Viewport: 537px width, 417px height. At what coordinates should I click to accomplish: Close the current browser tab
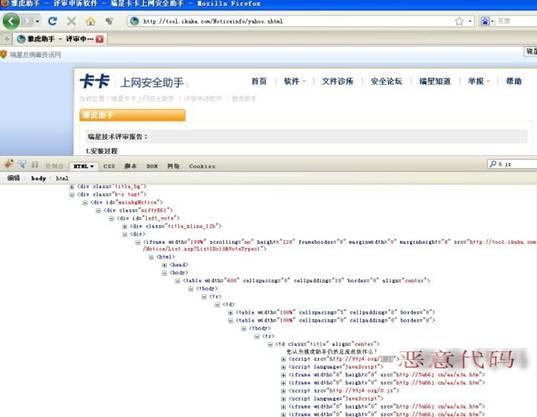pyautogui.click(x=100, y=39)
